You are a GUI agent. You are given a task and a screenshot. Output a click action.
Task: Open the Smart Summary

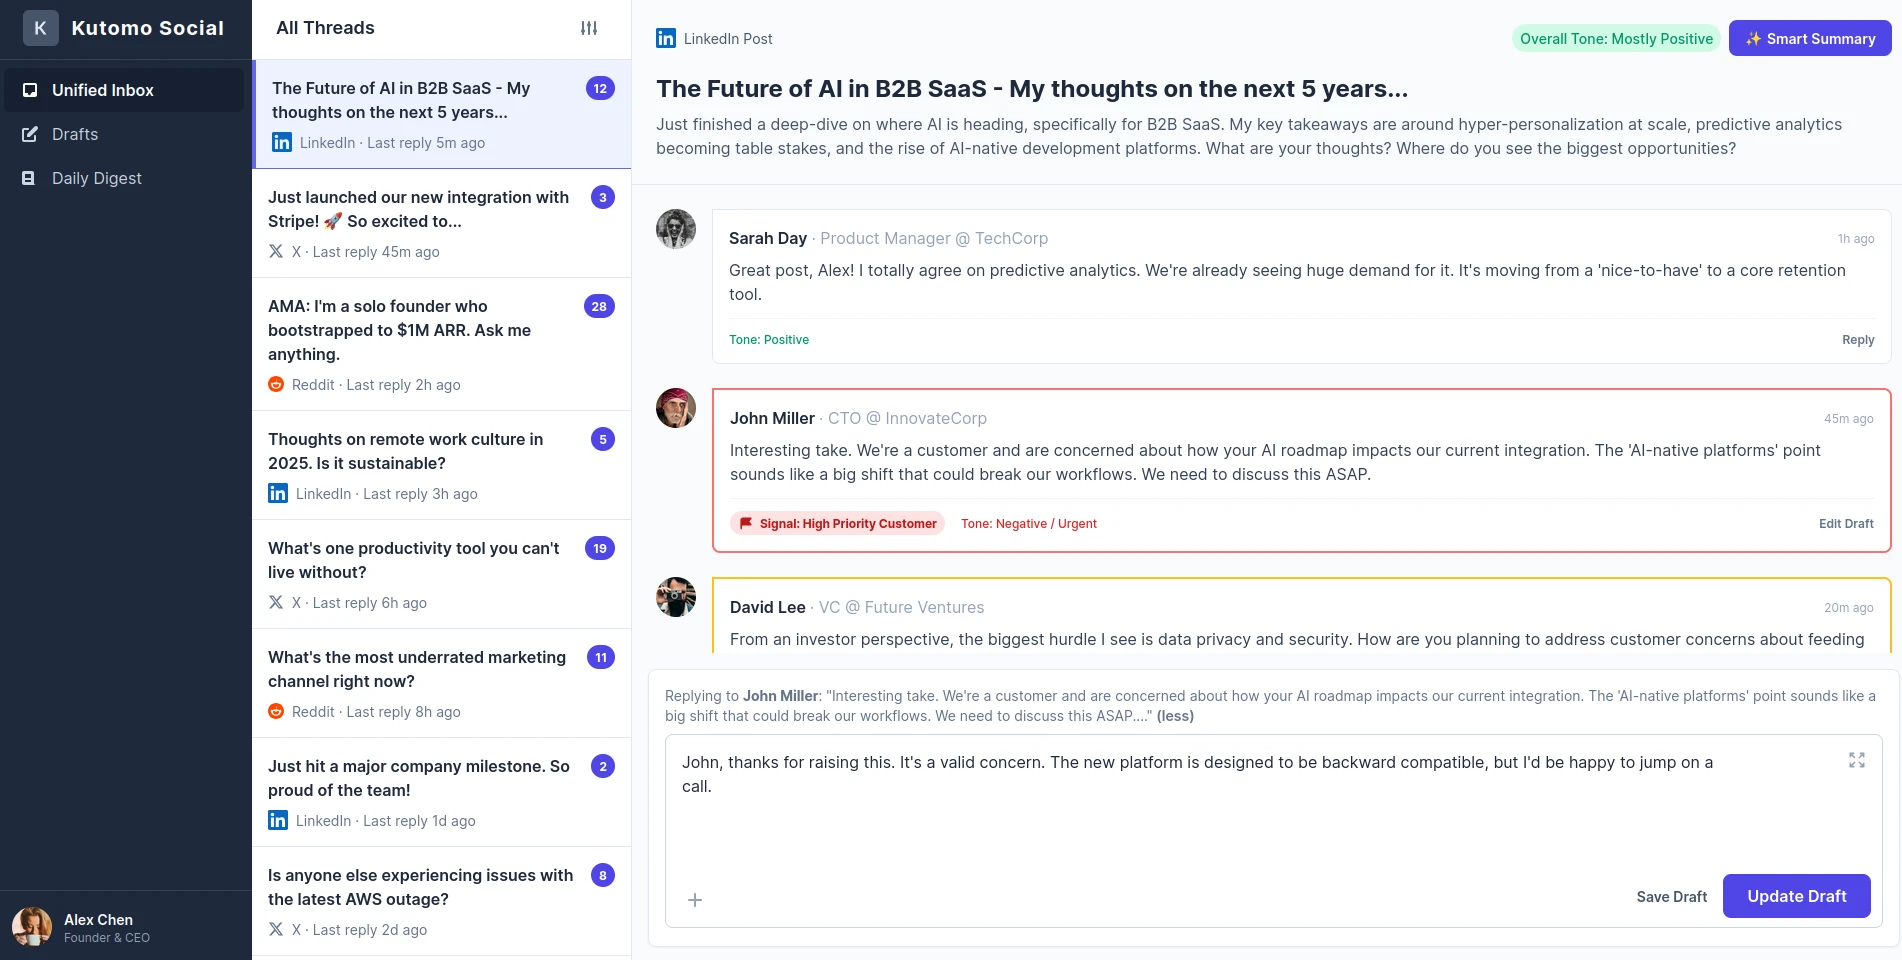tap(1809, 38)
